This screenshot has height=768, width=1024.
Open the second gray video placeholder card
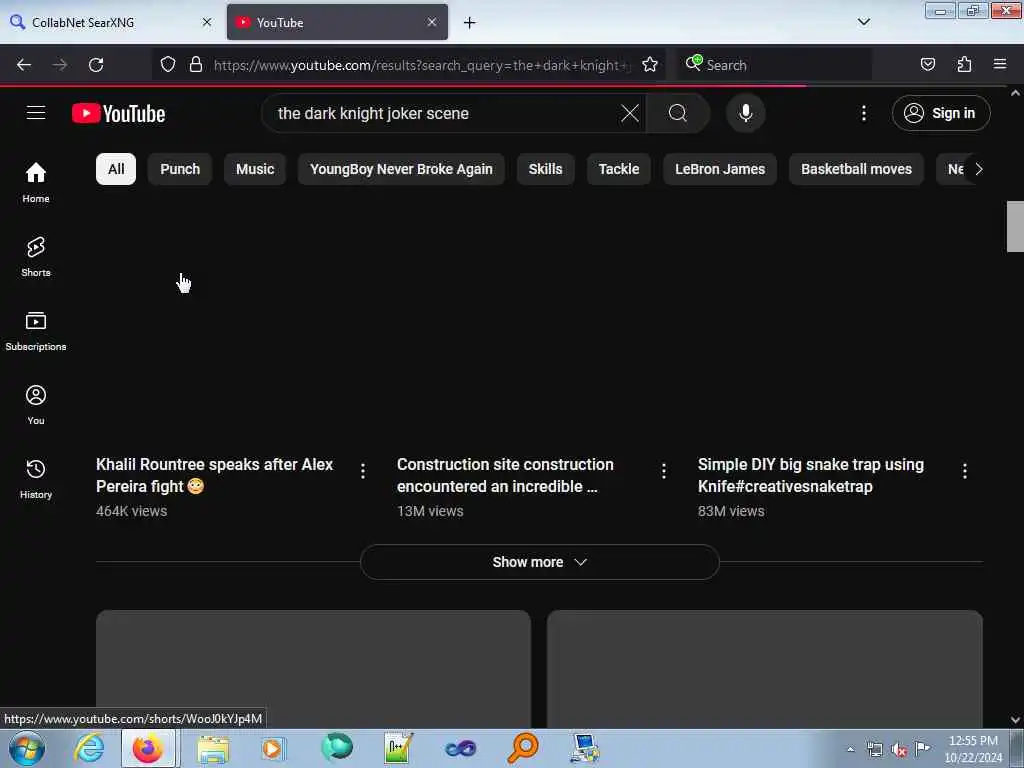point(765,669)
